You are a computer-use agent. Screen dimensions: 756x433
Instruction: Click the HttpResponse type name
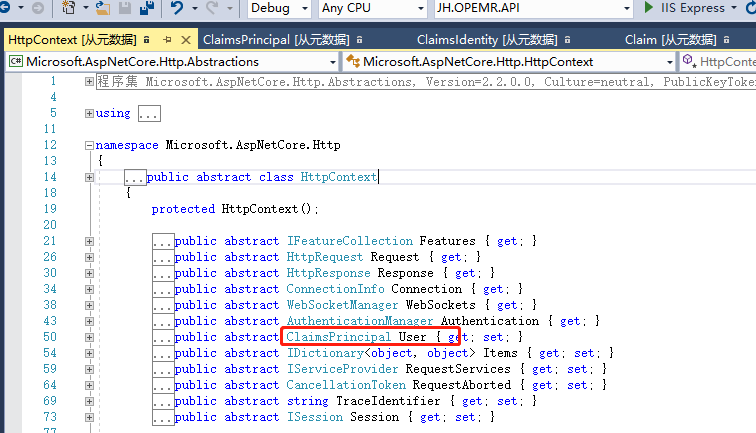[328, 272]
